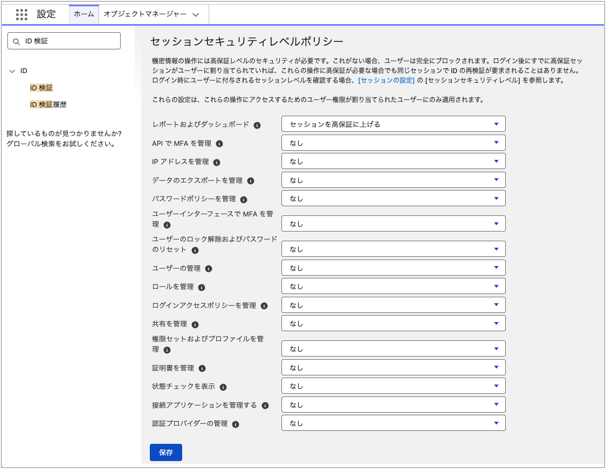Show info icon for ユーザーインターフェースで MFA を管理
The image size is (606, 469).
(x=167, y=225)
